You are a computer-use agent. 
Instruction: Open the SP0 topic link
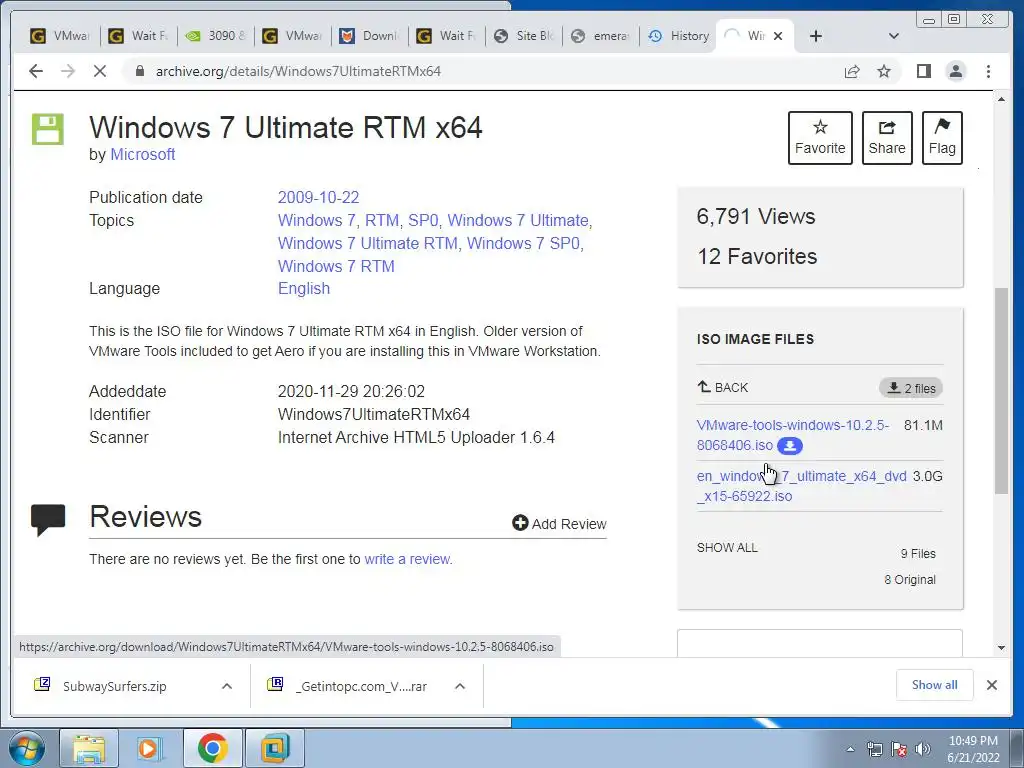click(x=423, y=221)
